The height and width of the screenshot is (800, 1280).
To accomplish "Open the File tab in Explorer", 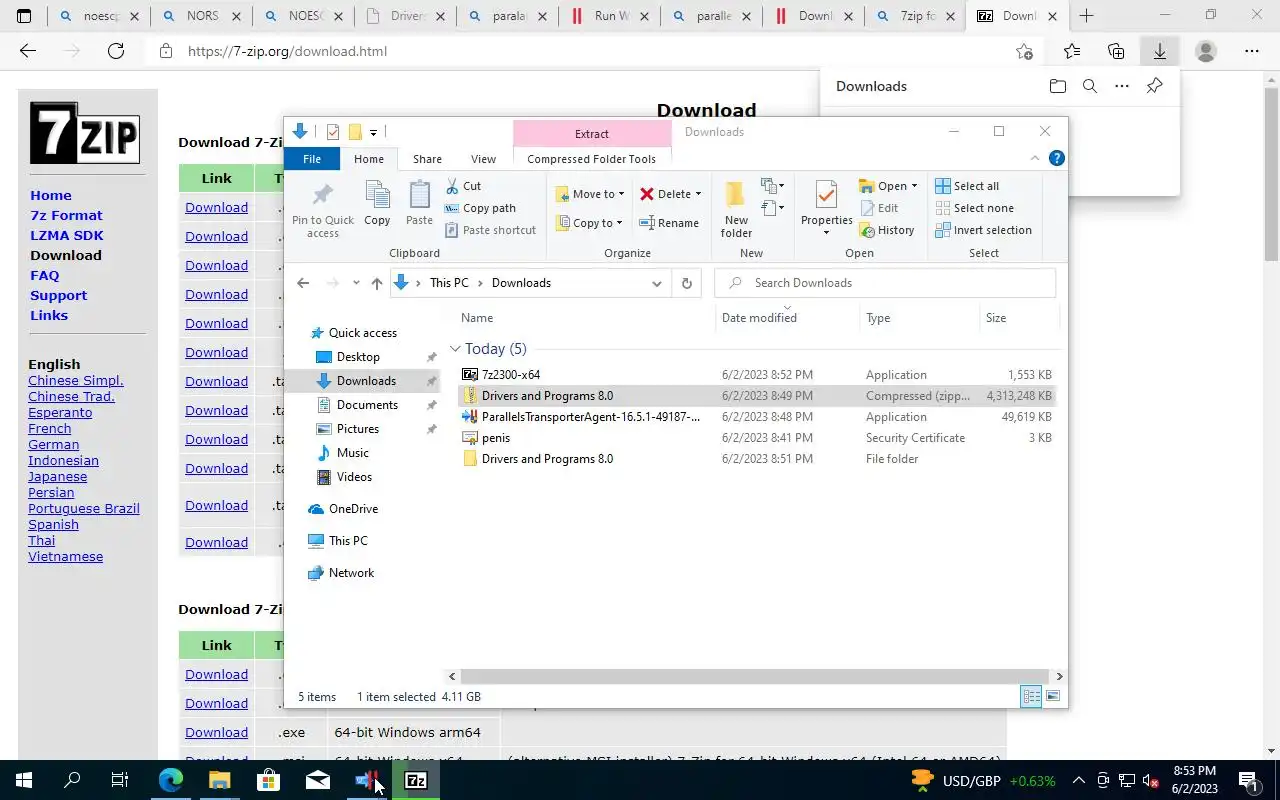I will point(312,159).
